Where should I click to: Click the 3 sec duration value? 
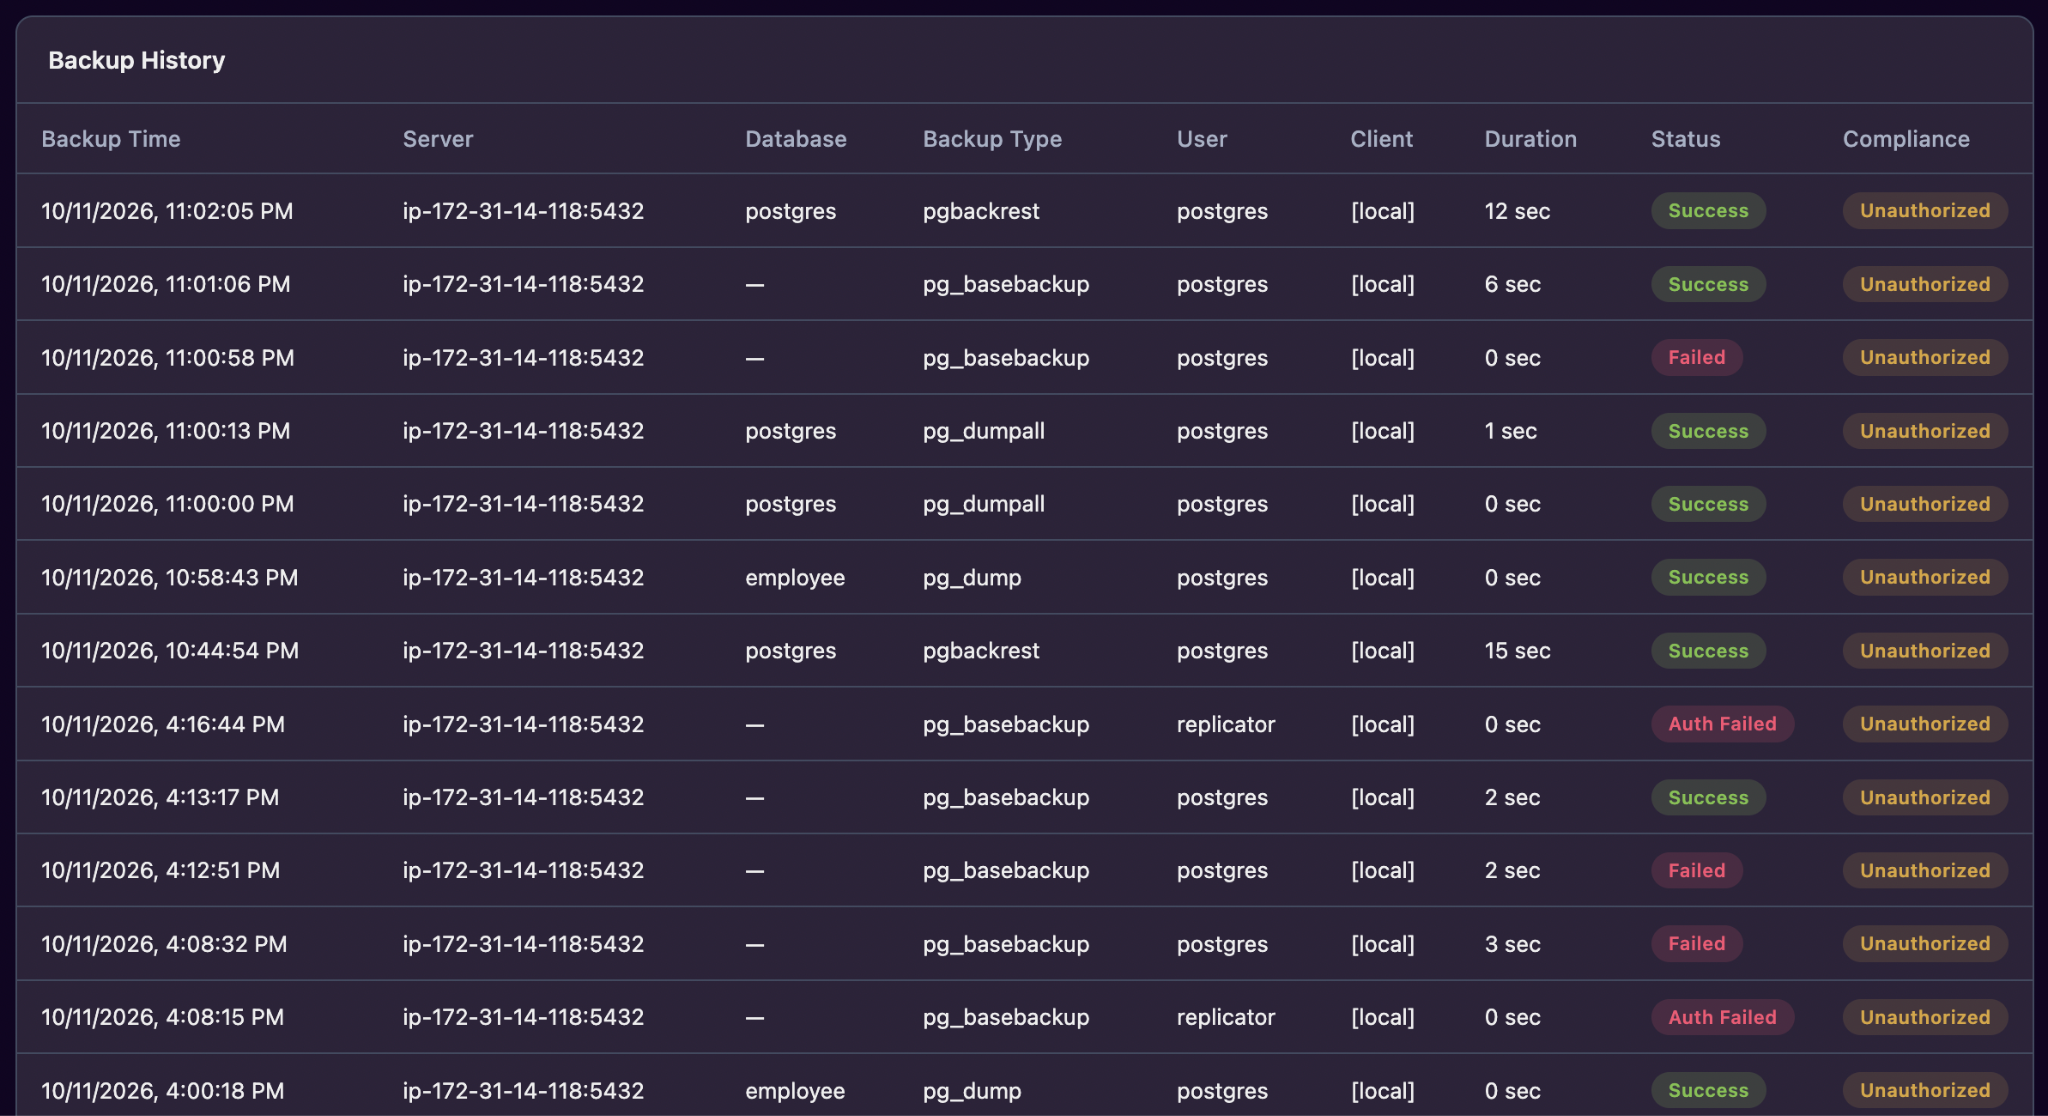[x=1513, y=944]
